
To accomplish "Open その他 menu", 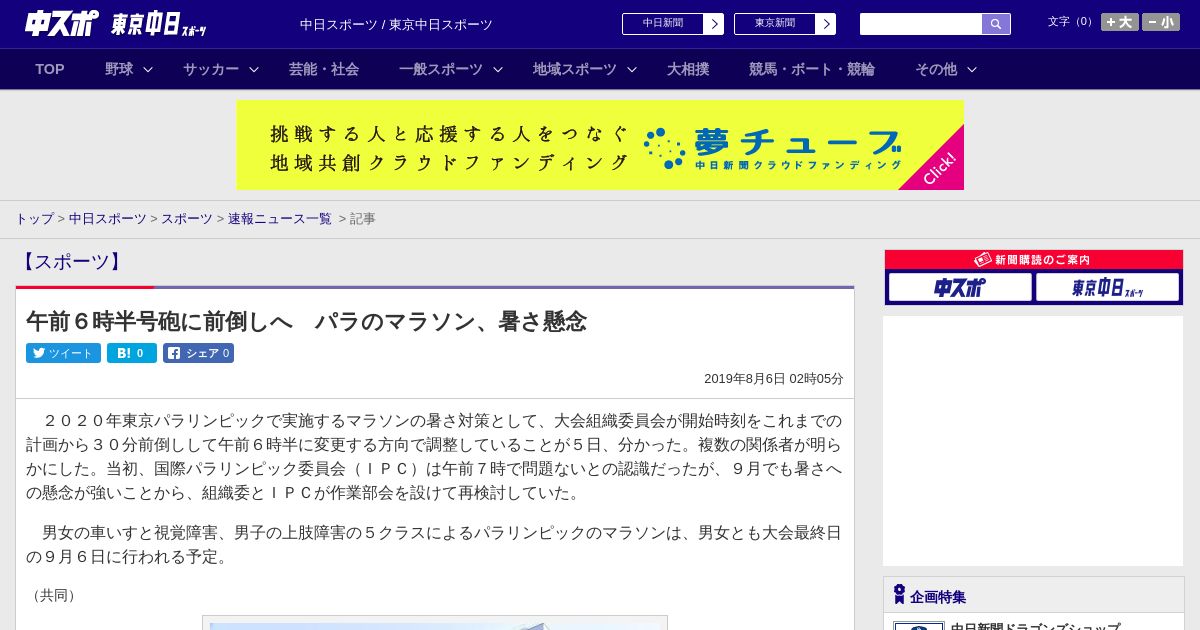I will click(x=936, y=69).
